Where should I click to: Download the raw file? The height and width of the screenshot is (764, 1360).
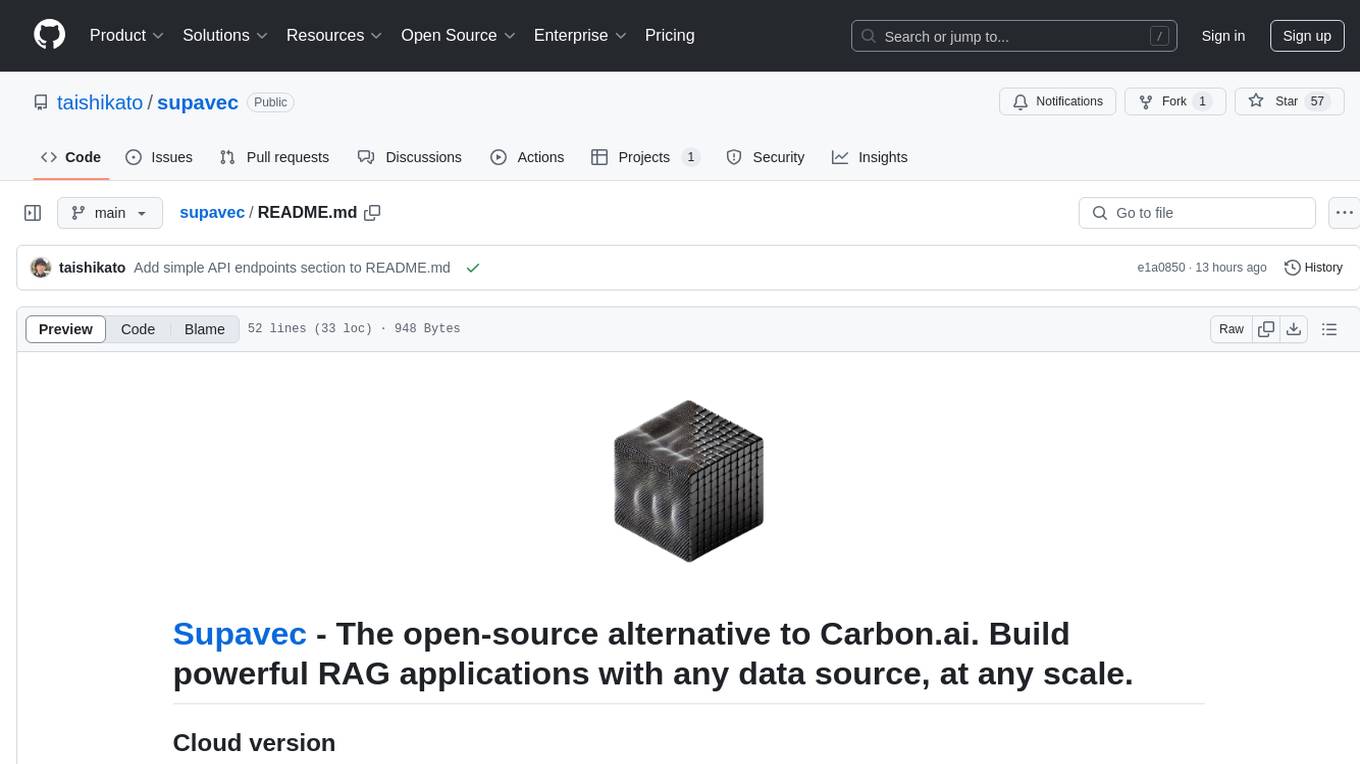point(1294,329)
